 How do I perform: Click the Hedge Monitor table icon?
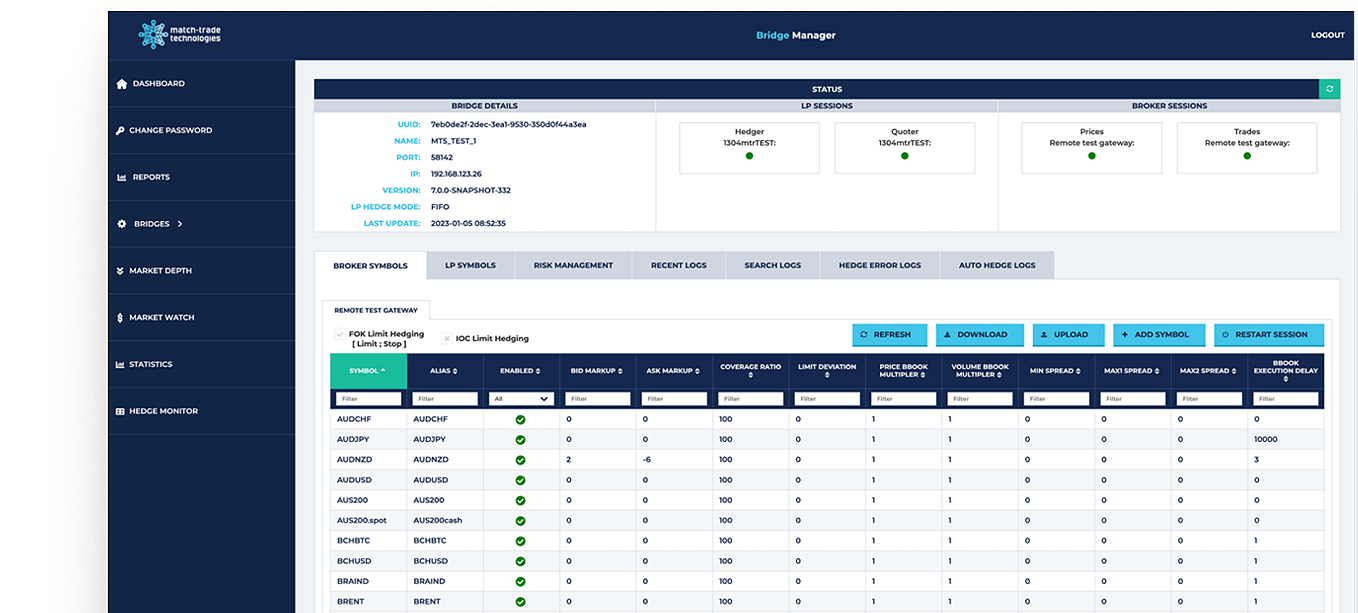point(120,411)
